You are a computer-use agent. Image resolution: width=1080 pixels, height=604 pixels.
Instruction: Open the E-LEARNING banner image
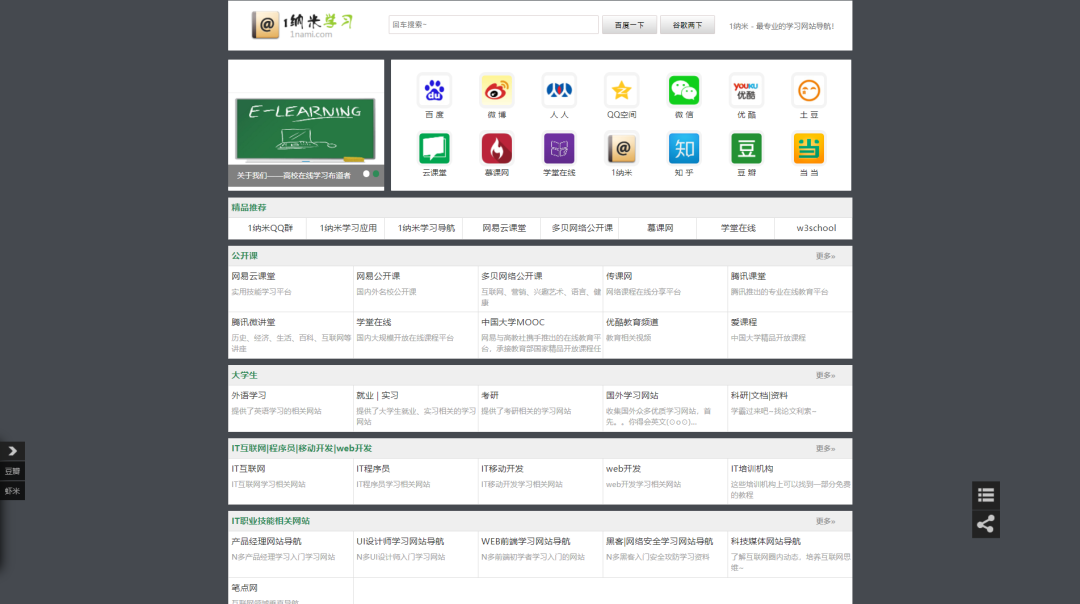coord(306,129)
